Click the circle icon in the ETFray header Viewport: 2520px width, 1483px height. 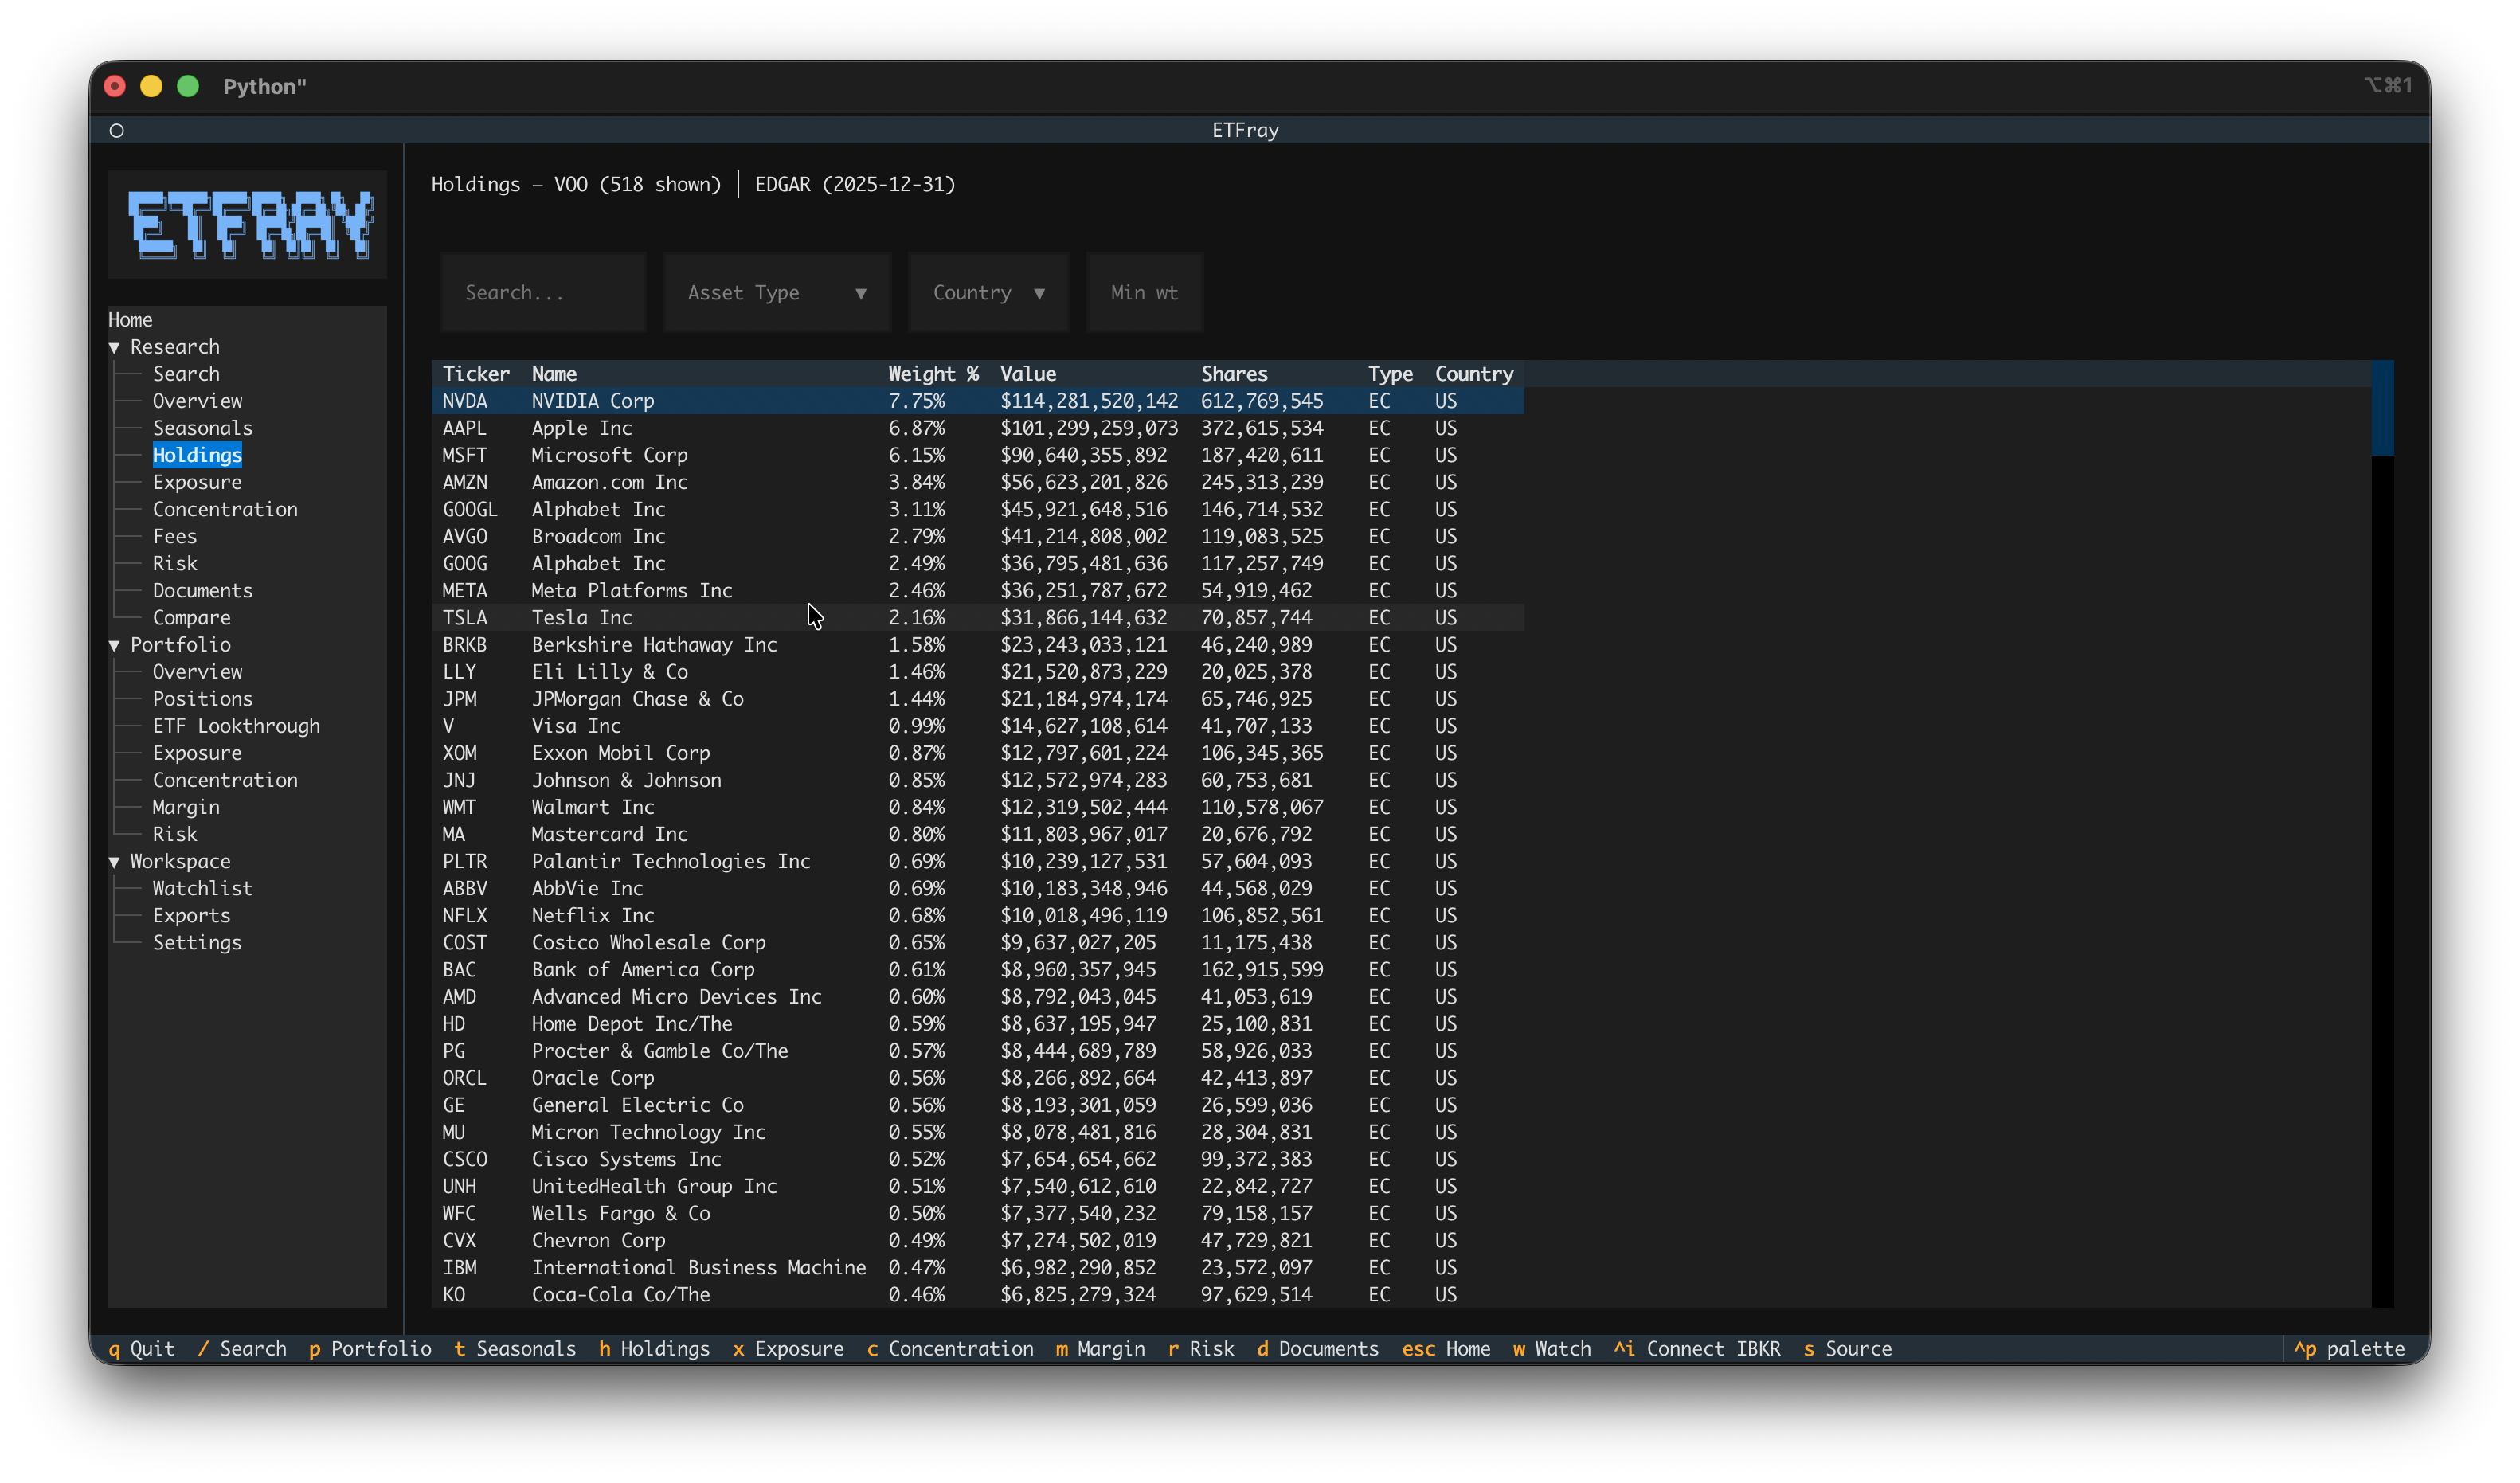pyautogui.click(x=117, y=130)
